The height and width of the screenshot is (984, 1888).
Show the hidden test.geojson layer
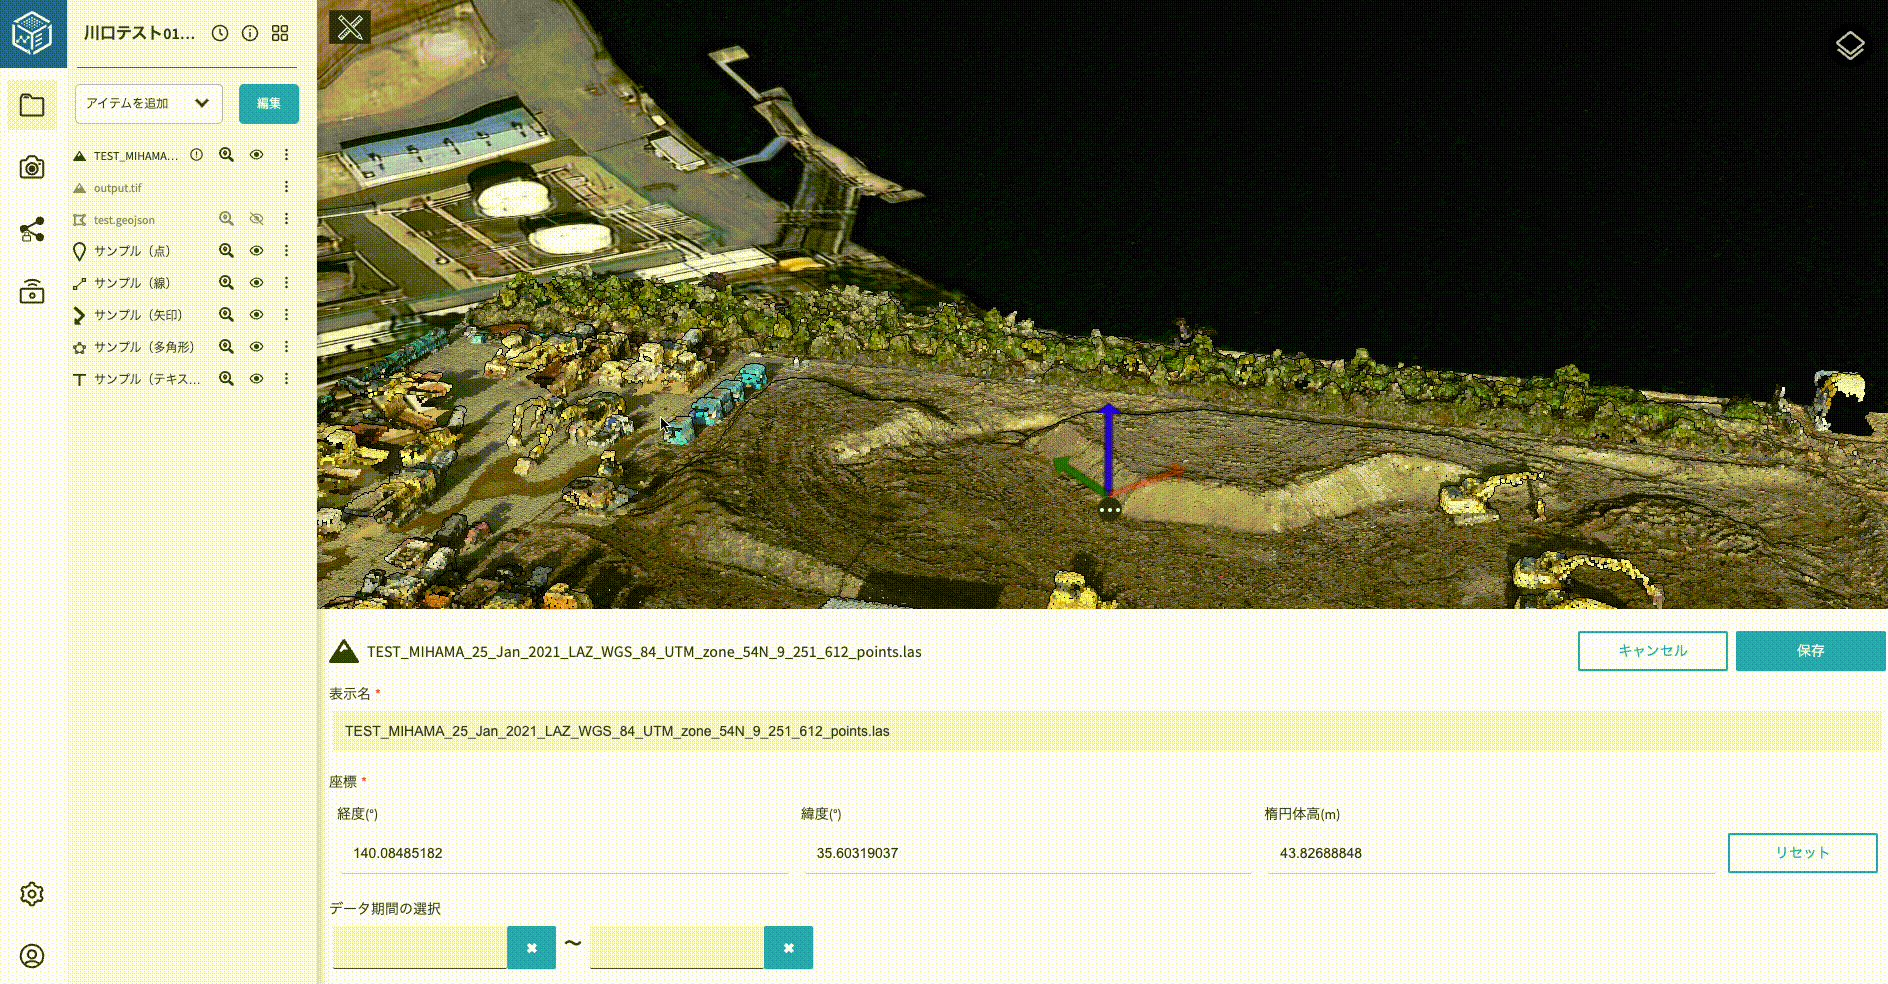[x=256, y=219]
